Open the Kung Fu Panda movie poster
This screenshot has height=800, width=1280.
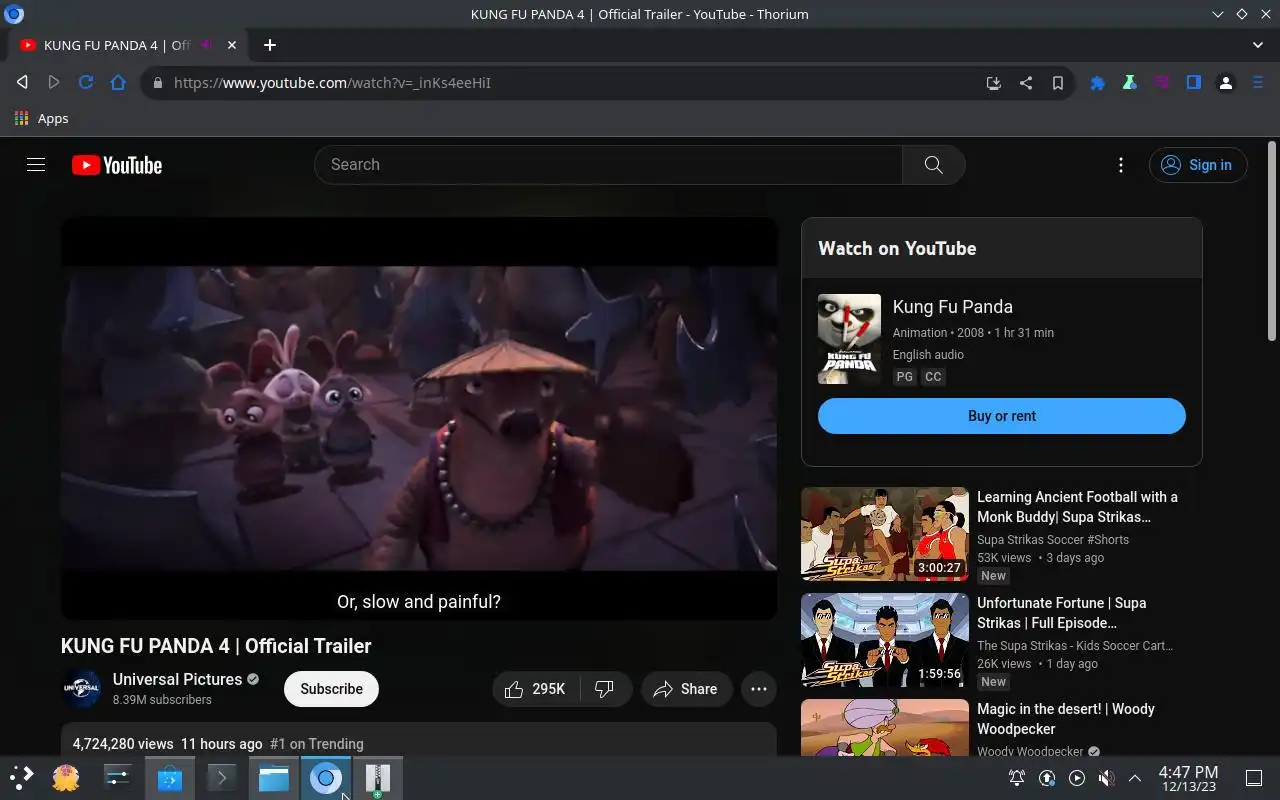[x=849, y=339]
